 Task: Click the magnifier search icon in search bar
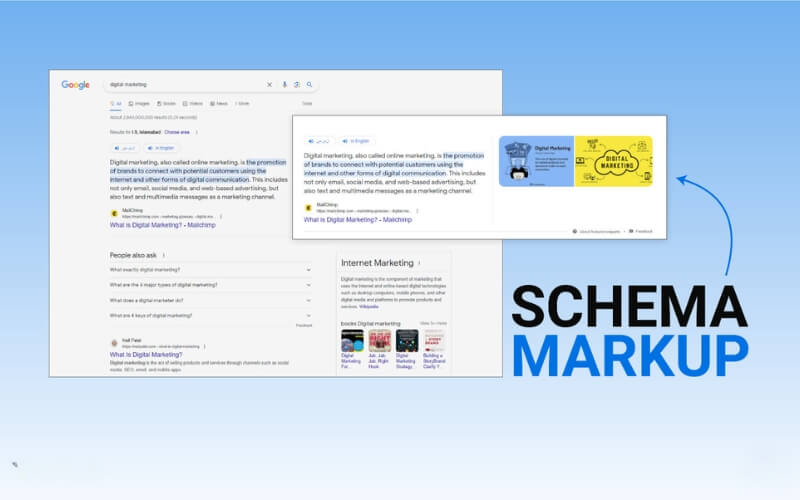pyautogui.click(x=309, y=85)
